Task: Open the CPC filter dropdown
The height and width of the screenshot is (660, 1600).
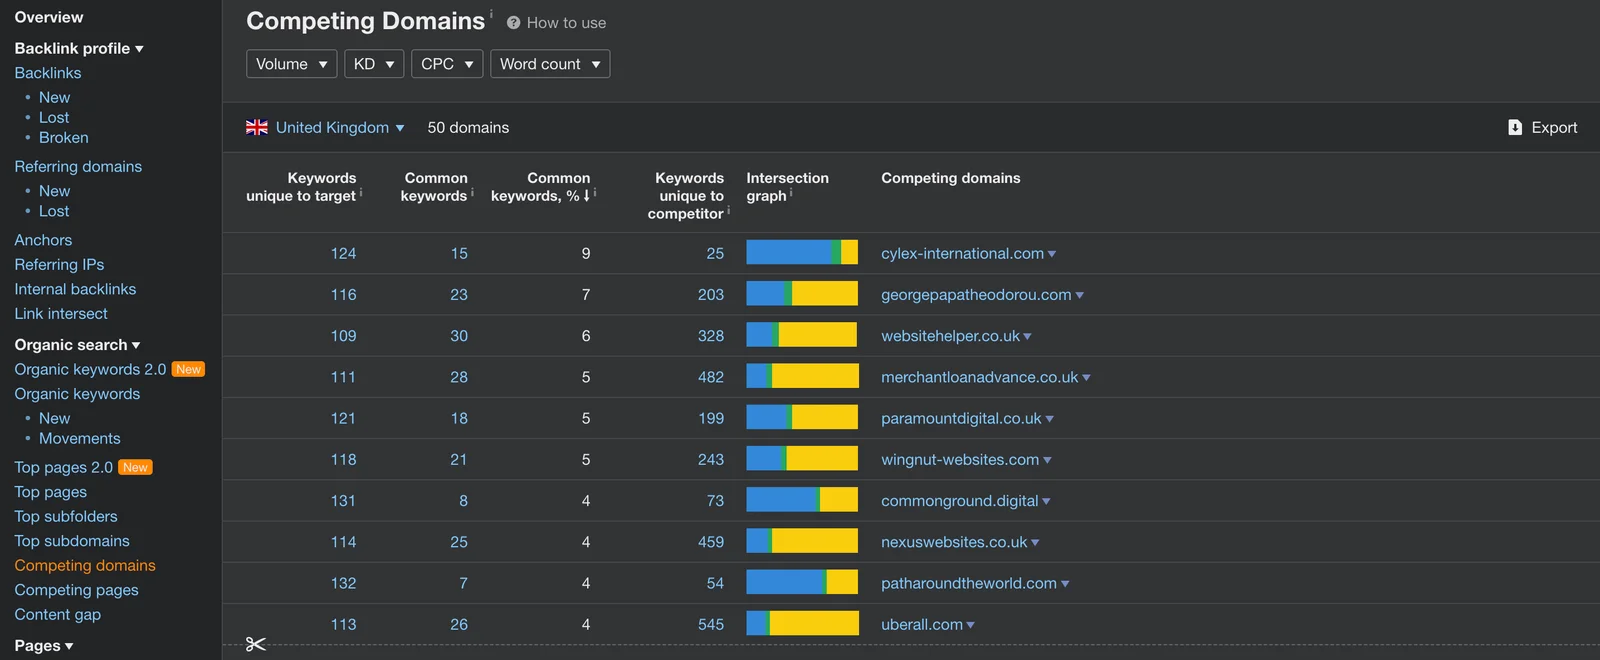Action: click(447, 64)
